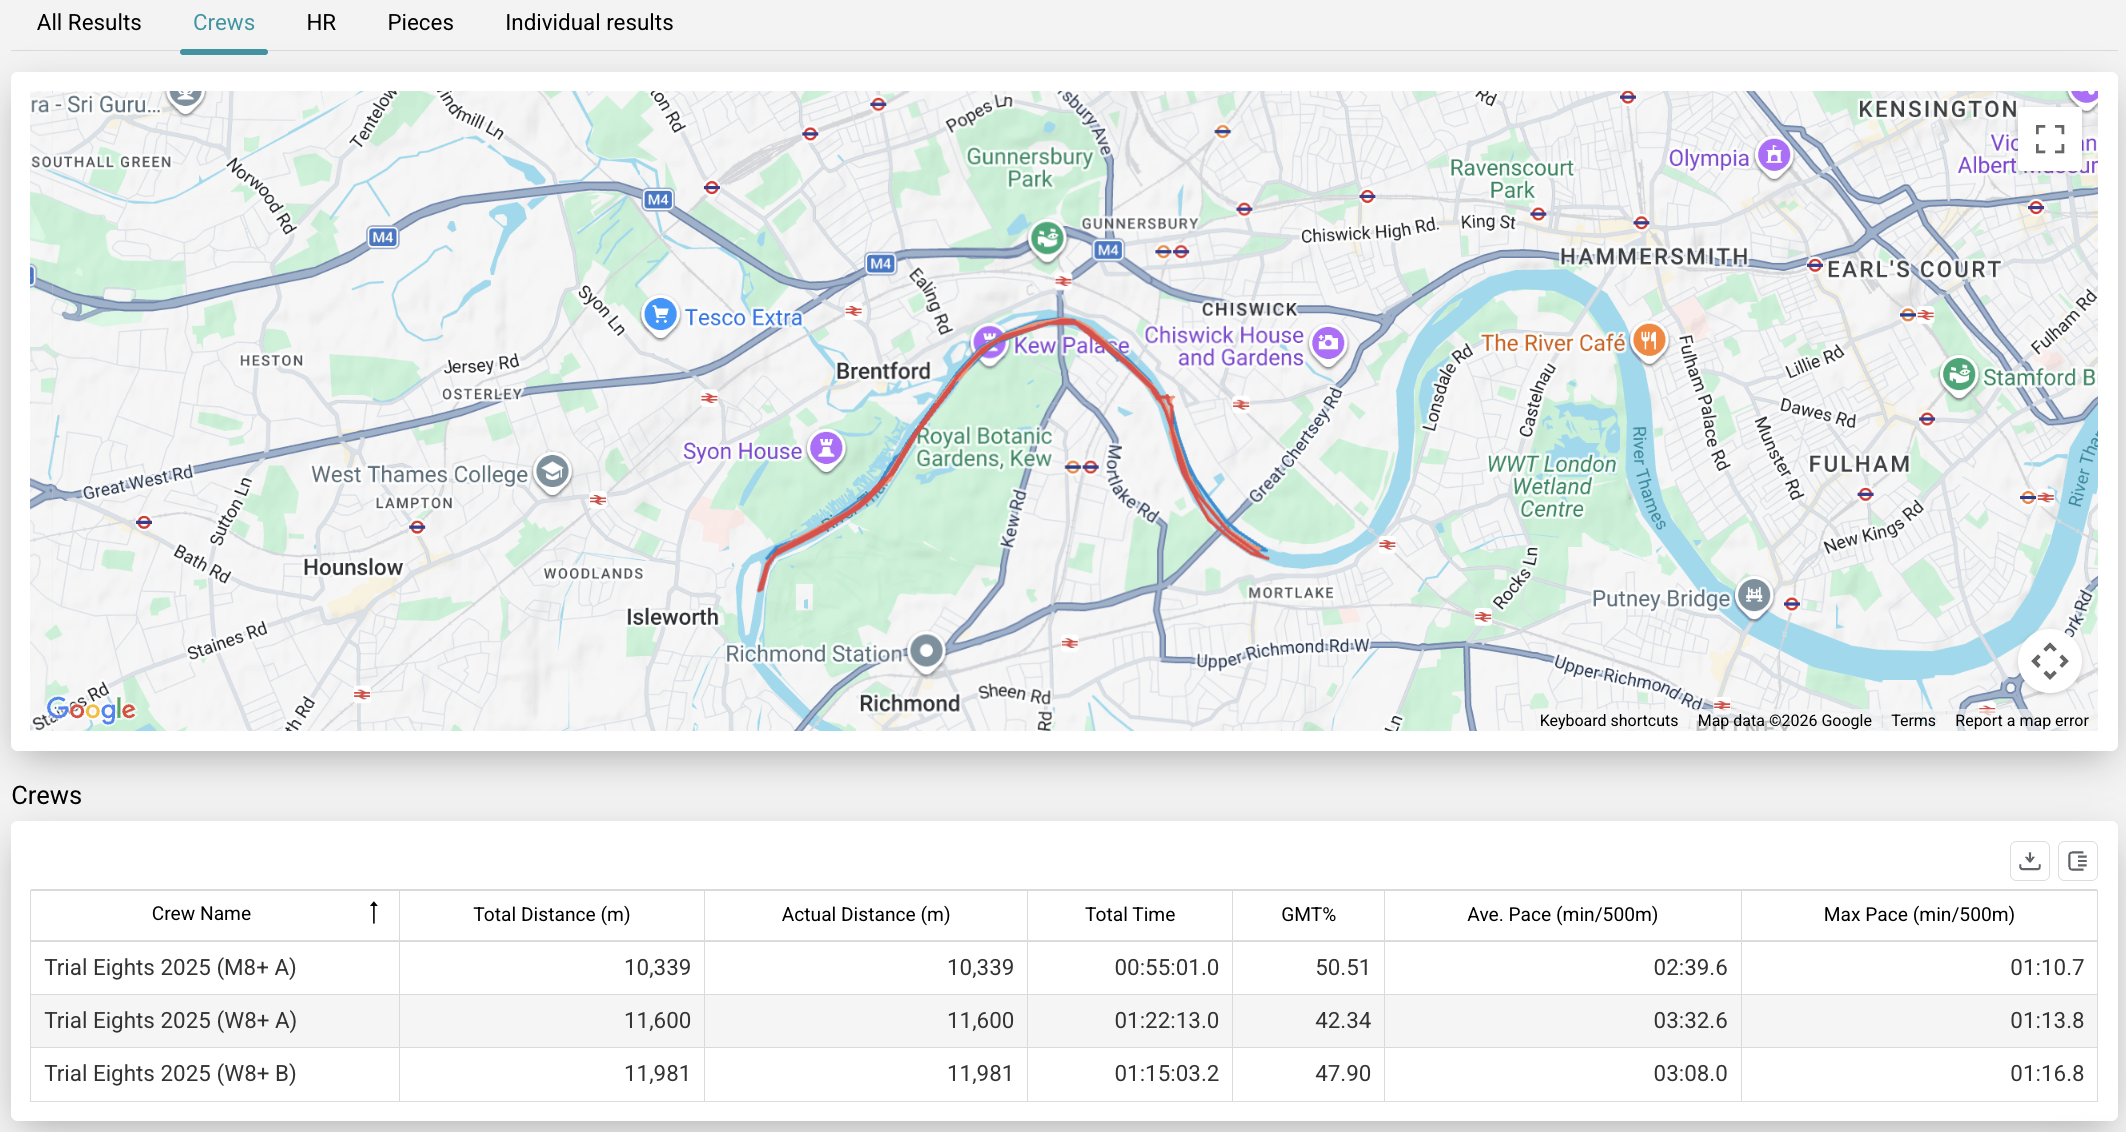The height and width of the screenshot is (1132, 2126).
Task: Click the Syon House marker icon
Action: pyautogui.click(x=826, y=449)
